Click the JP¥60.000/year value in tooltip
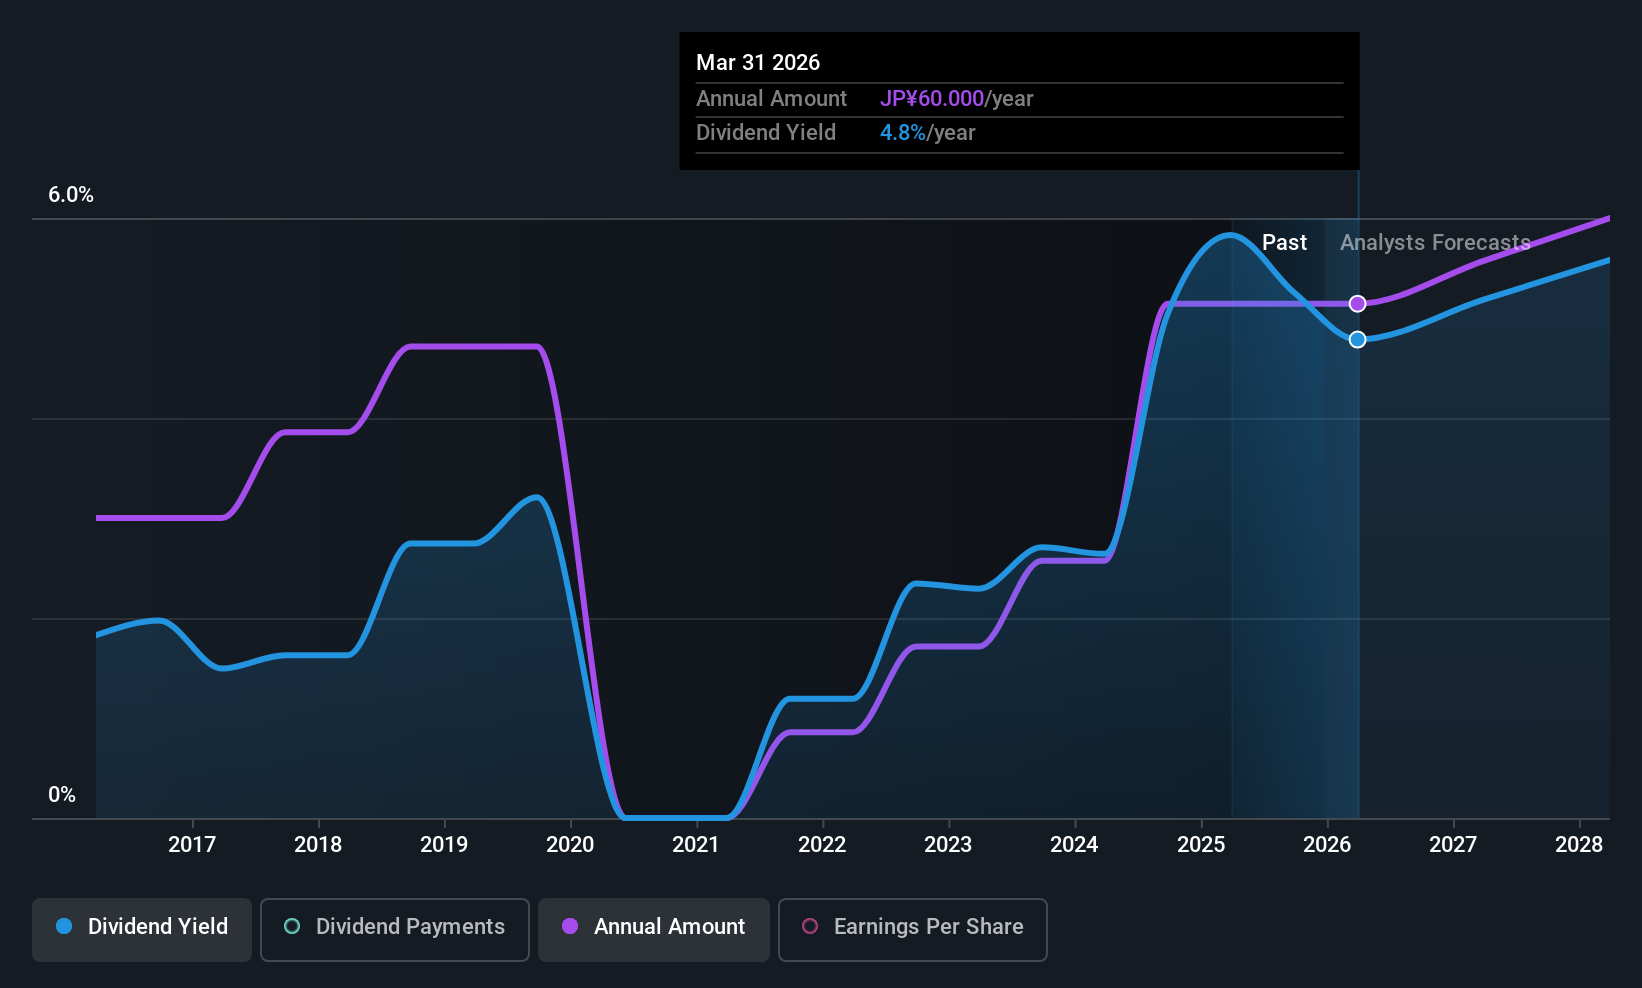This screenshot has height=988, width=1642. coord(956,99)
